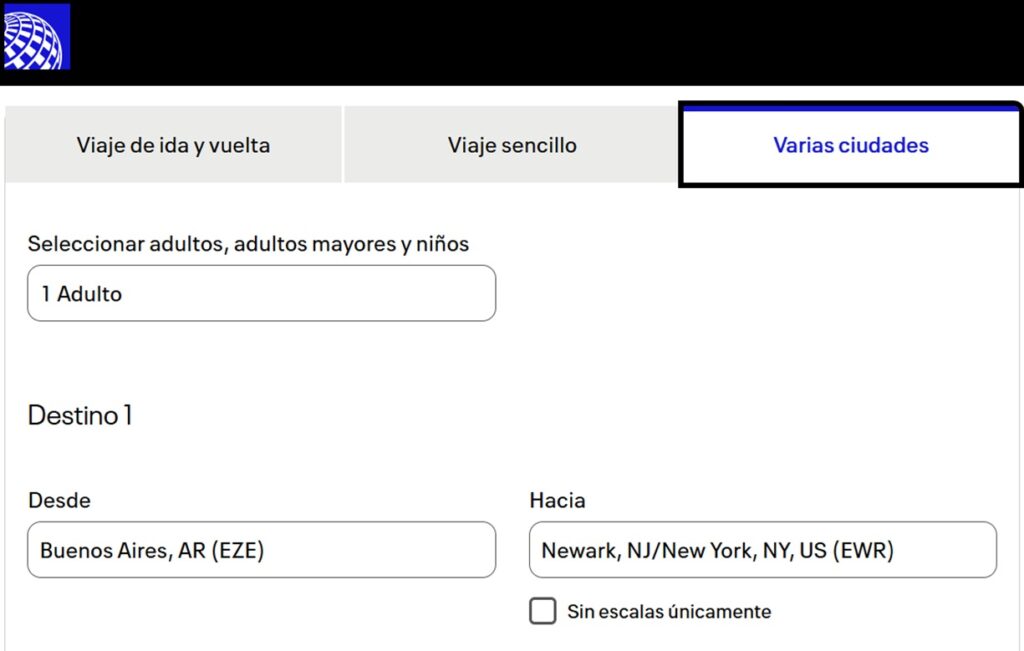Click the Buenos Aires, AR (EZE) text
Viewport: 1024px width, 651px height.
pos(152,550)
